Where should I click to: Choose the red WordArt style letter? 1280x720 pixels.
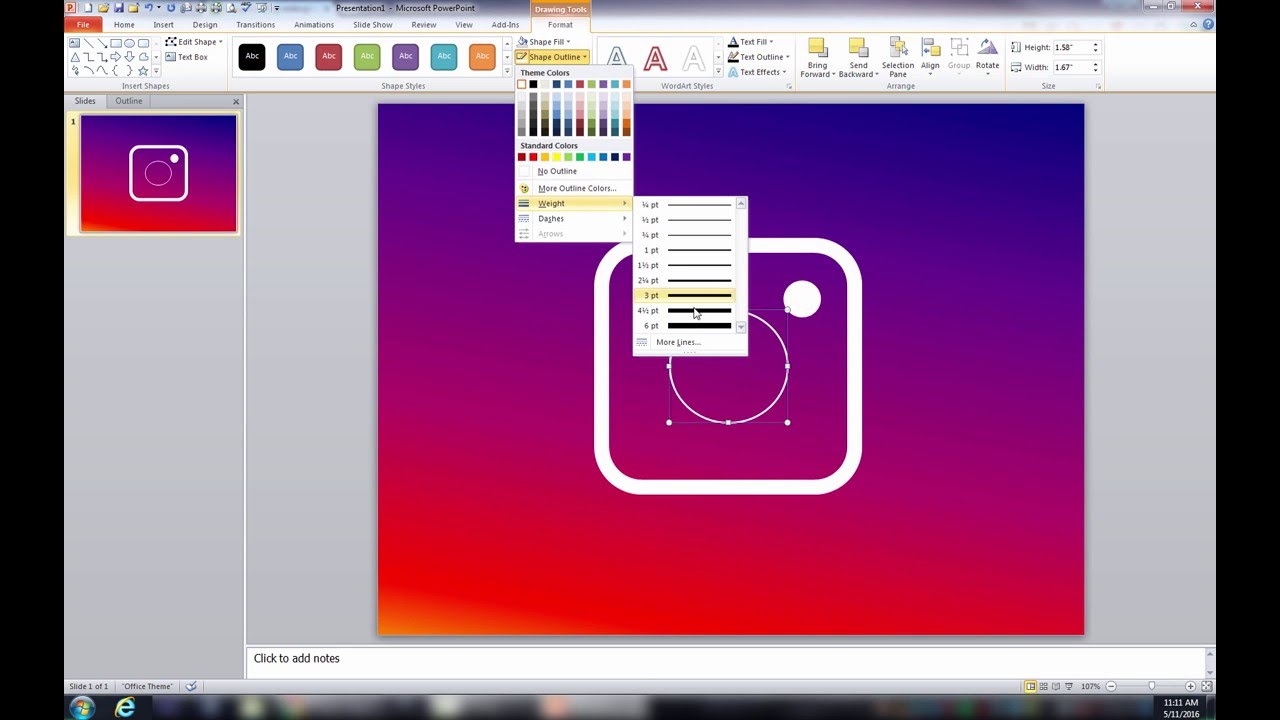[655, 59]
